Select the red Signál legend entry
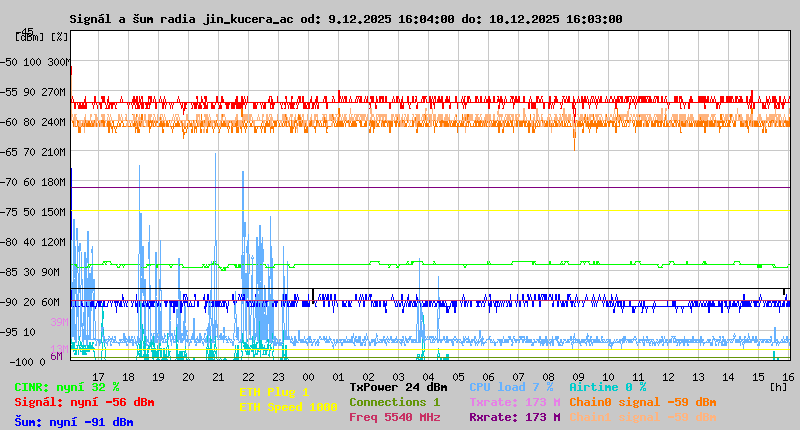 coord(84,402)
